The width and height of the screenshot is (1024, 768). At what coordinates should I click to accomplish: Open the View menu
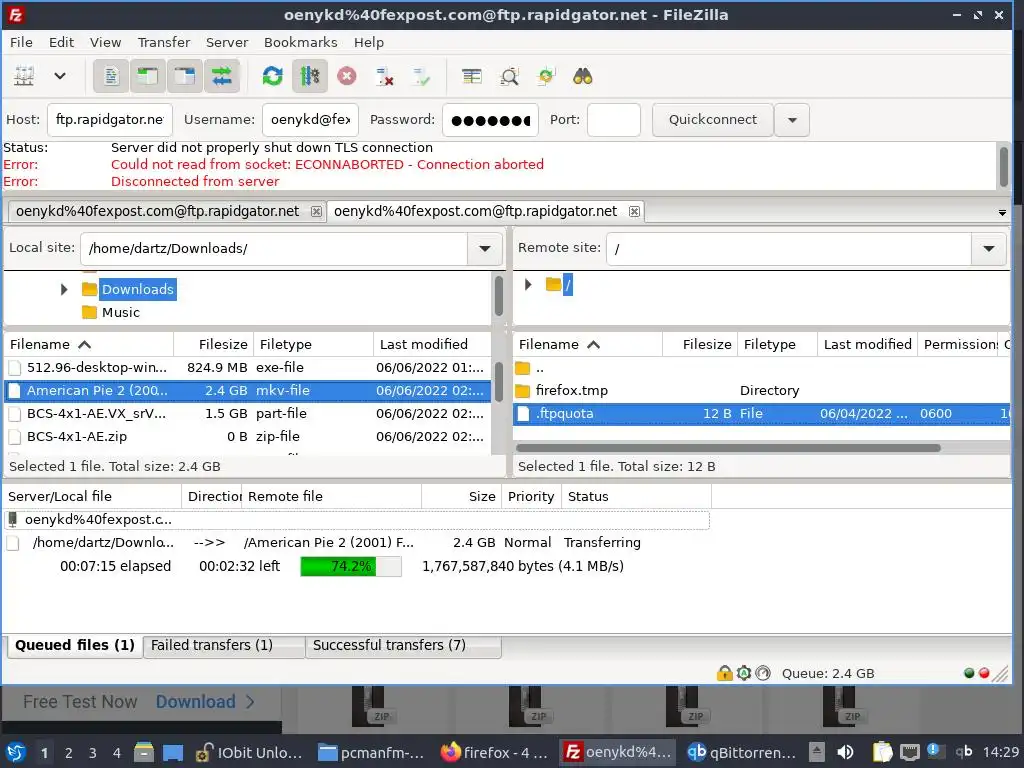click(x=105, y=42)
